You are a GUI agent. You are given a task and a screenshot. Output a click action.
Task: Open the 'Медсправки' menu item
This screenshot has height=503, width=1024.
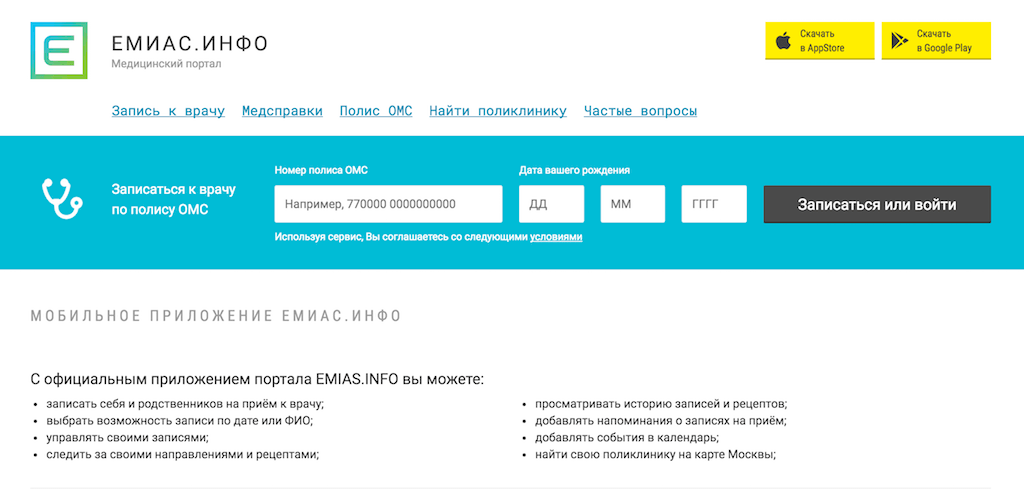(x=282, y=111)
